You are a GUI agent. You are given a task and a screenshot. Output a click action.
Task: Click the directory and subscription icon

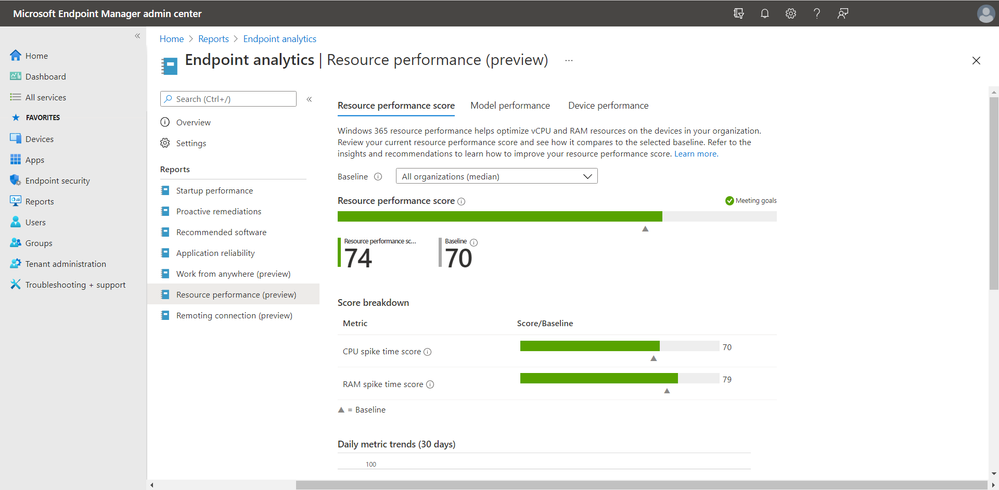click(x=738, y=13)
